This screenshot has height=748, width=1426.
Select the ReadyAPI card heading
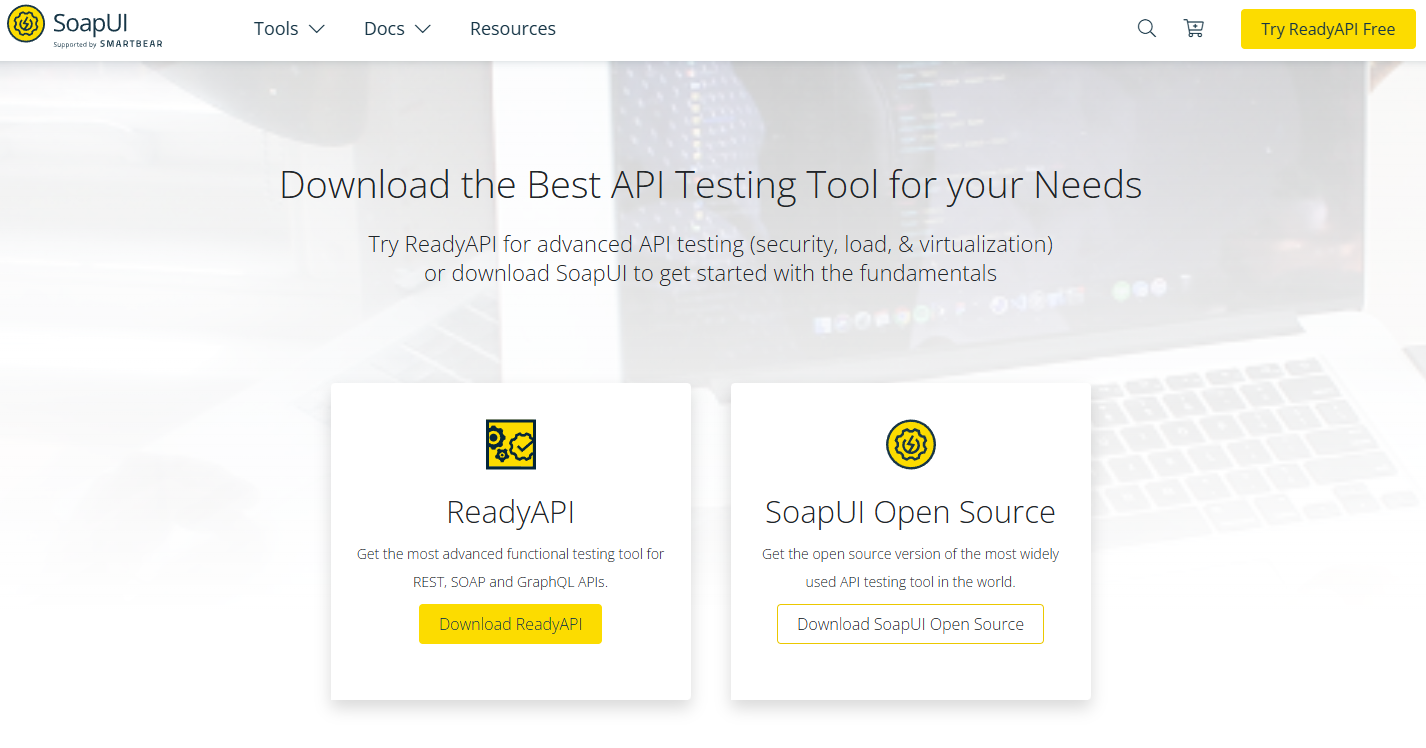pos(511,512)
